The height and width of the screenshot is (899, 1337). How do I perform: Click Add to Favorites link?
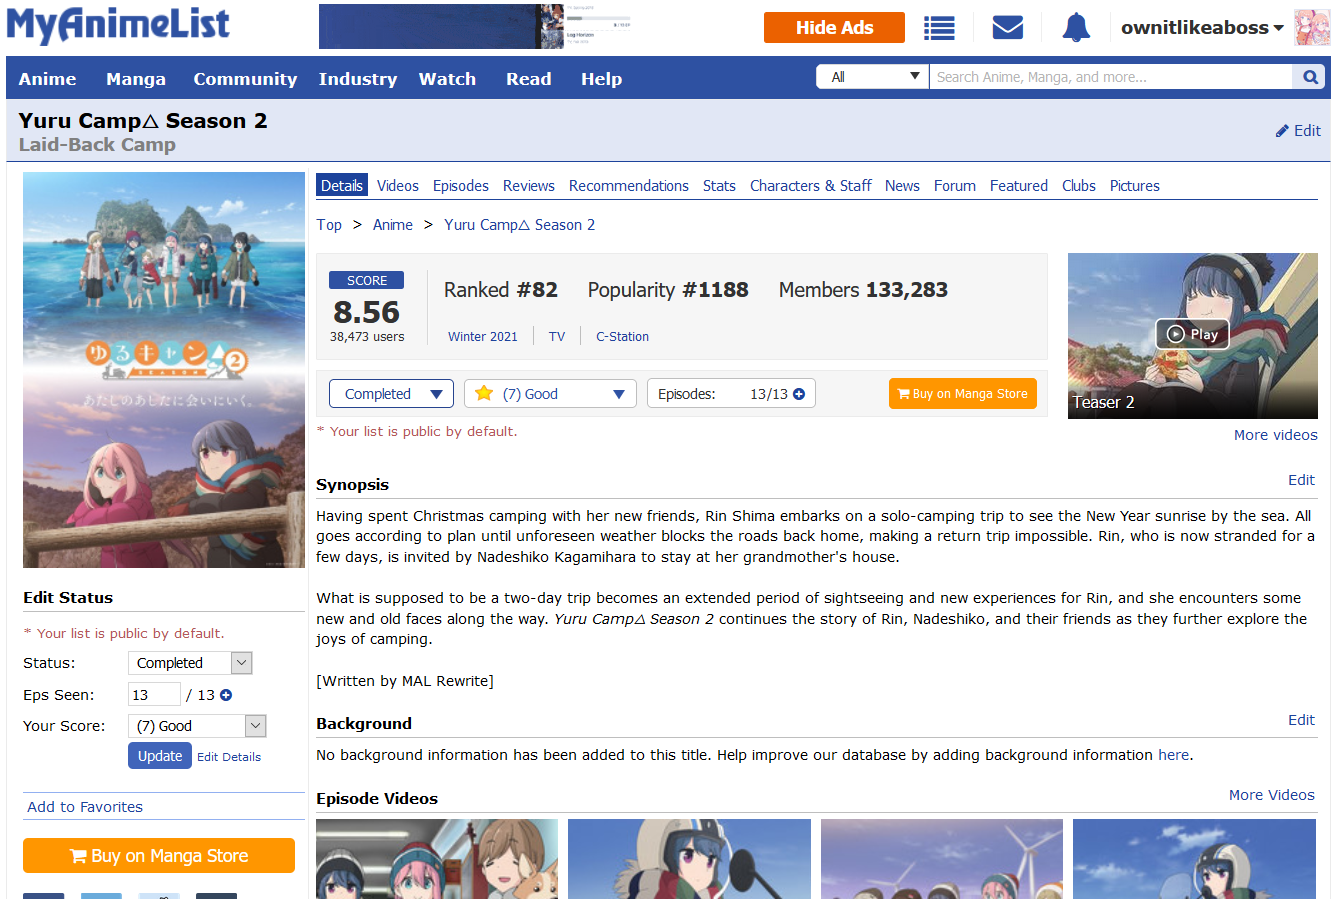85,807
